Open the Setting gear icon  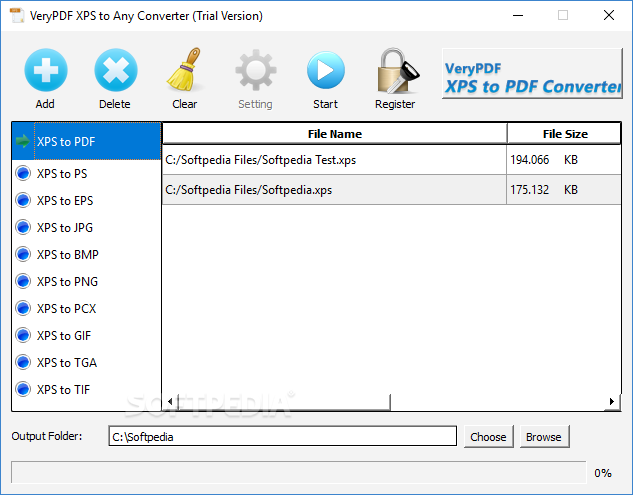(256, 70)
